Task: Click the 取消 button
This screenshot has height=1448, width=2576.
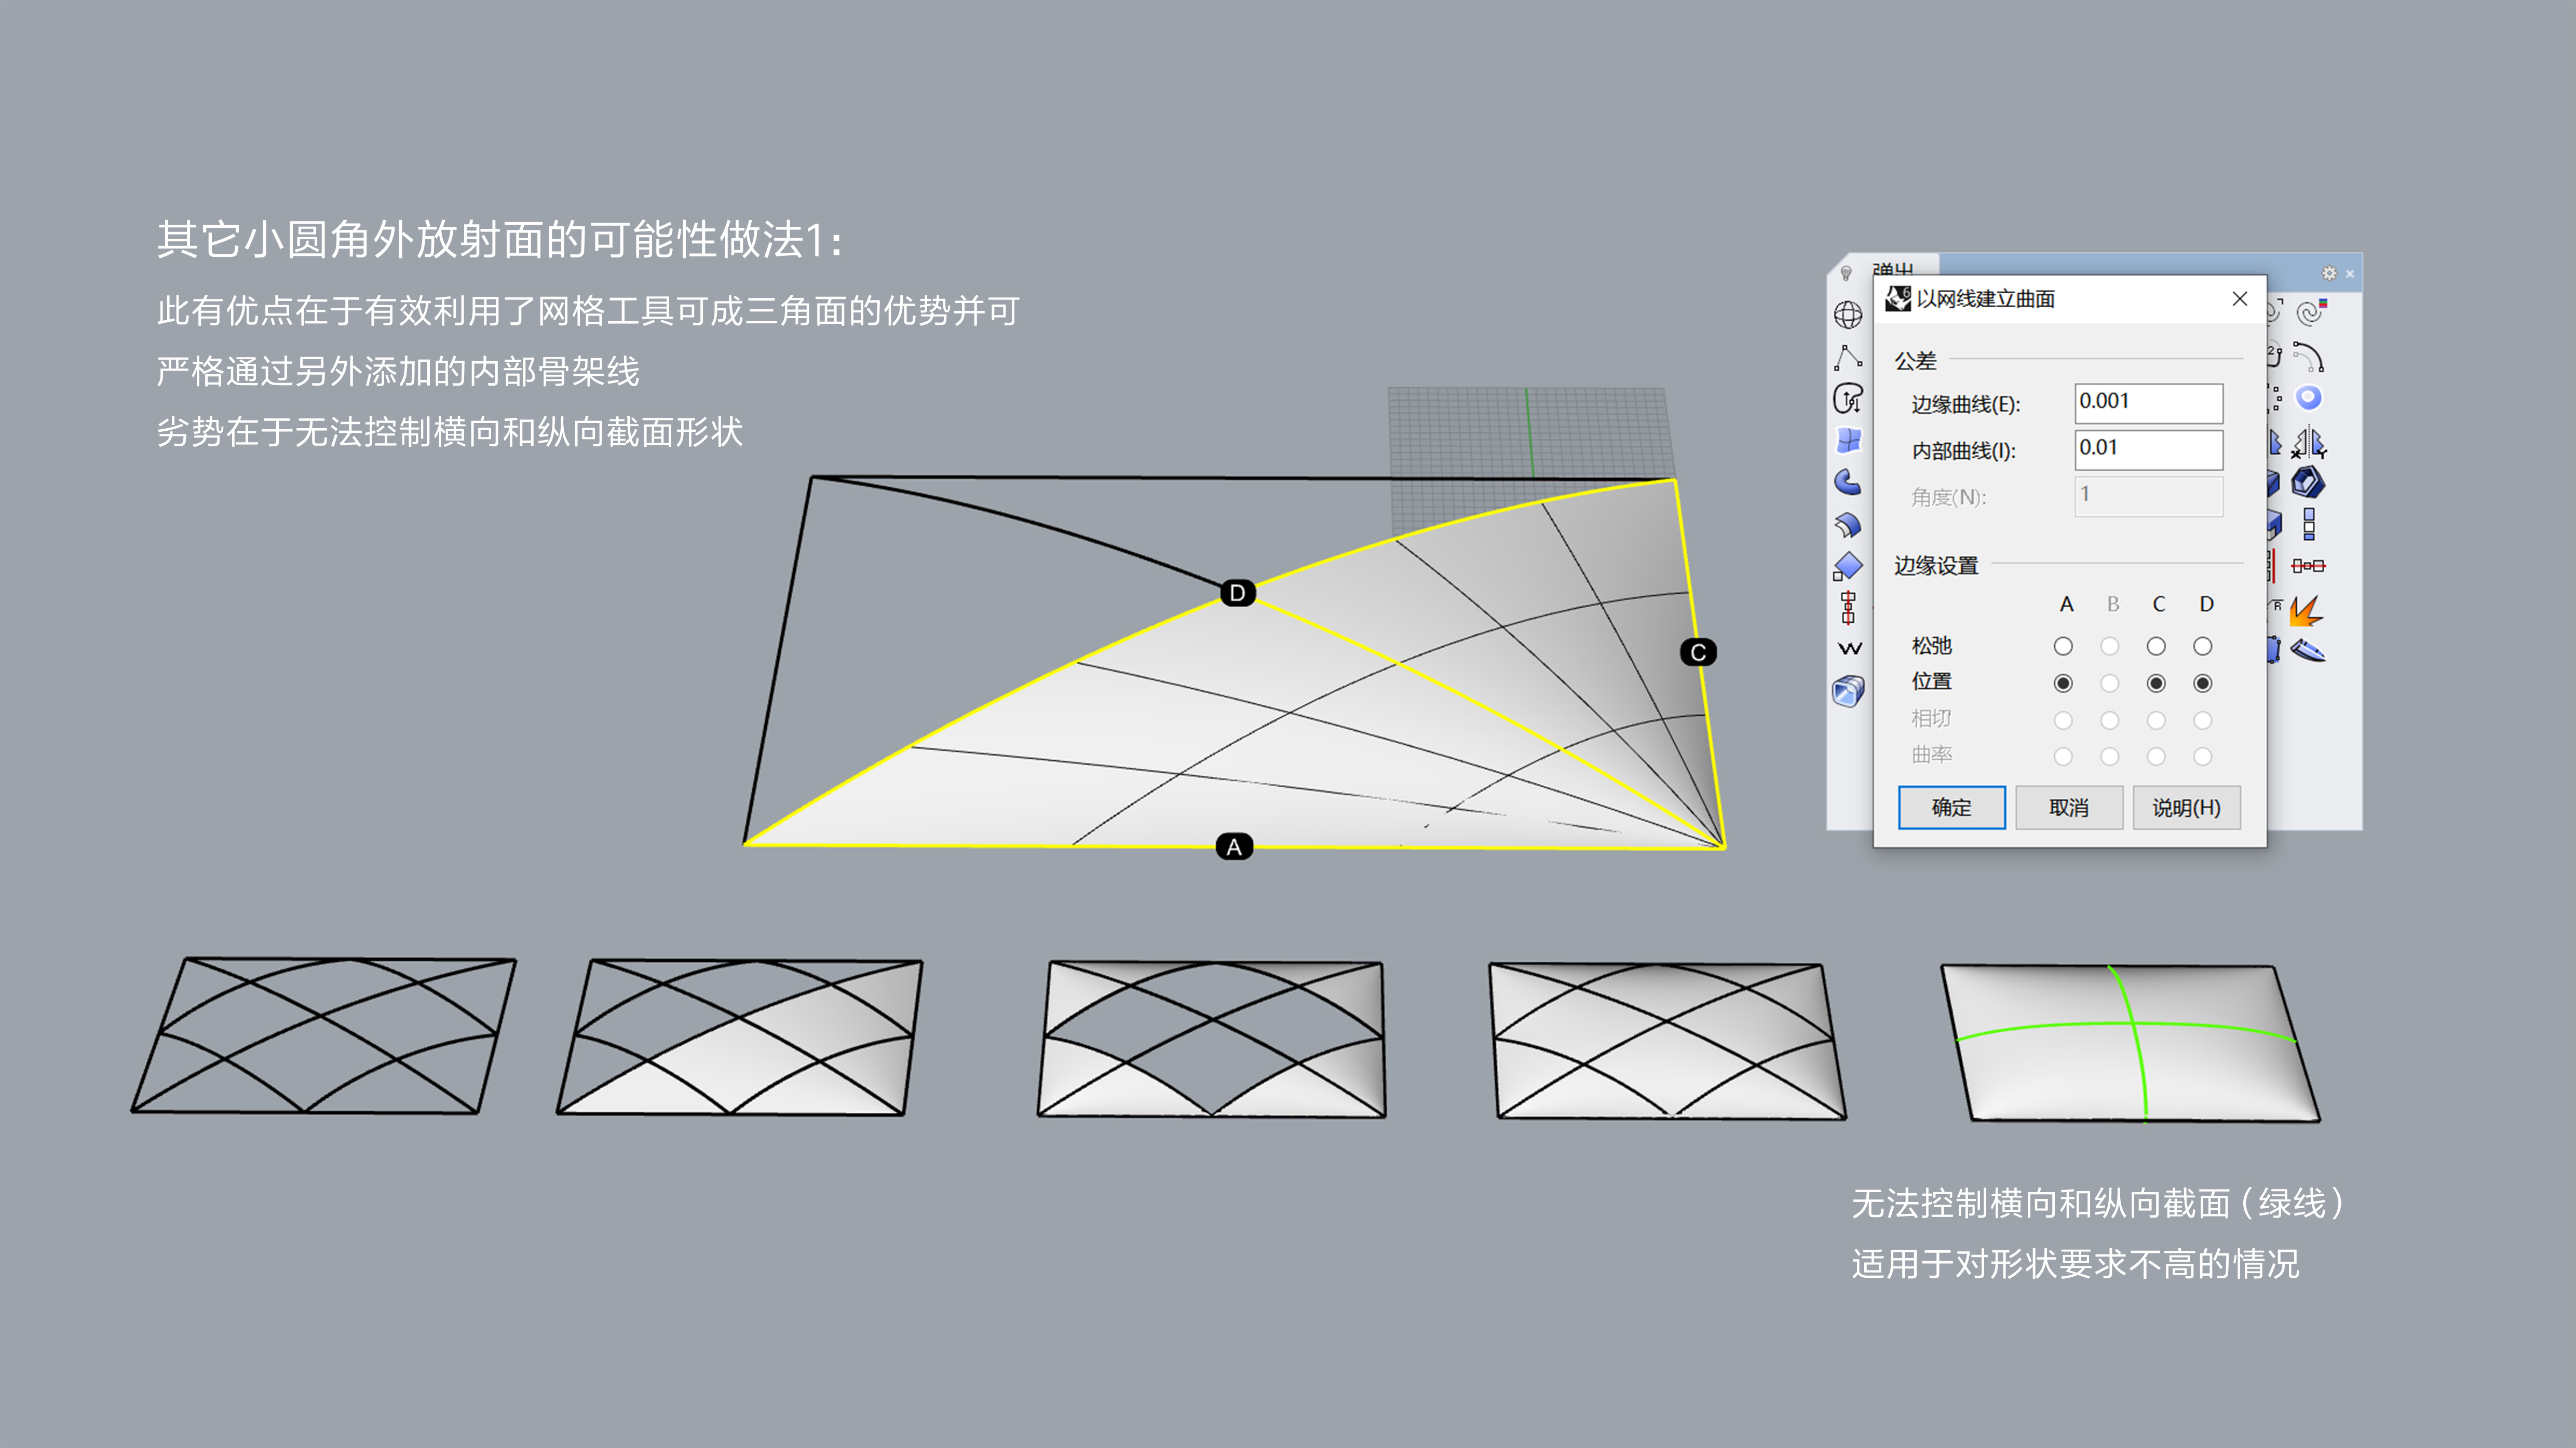Action: [2068, 808]
